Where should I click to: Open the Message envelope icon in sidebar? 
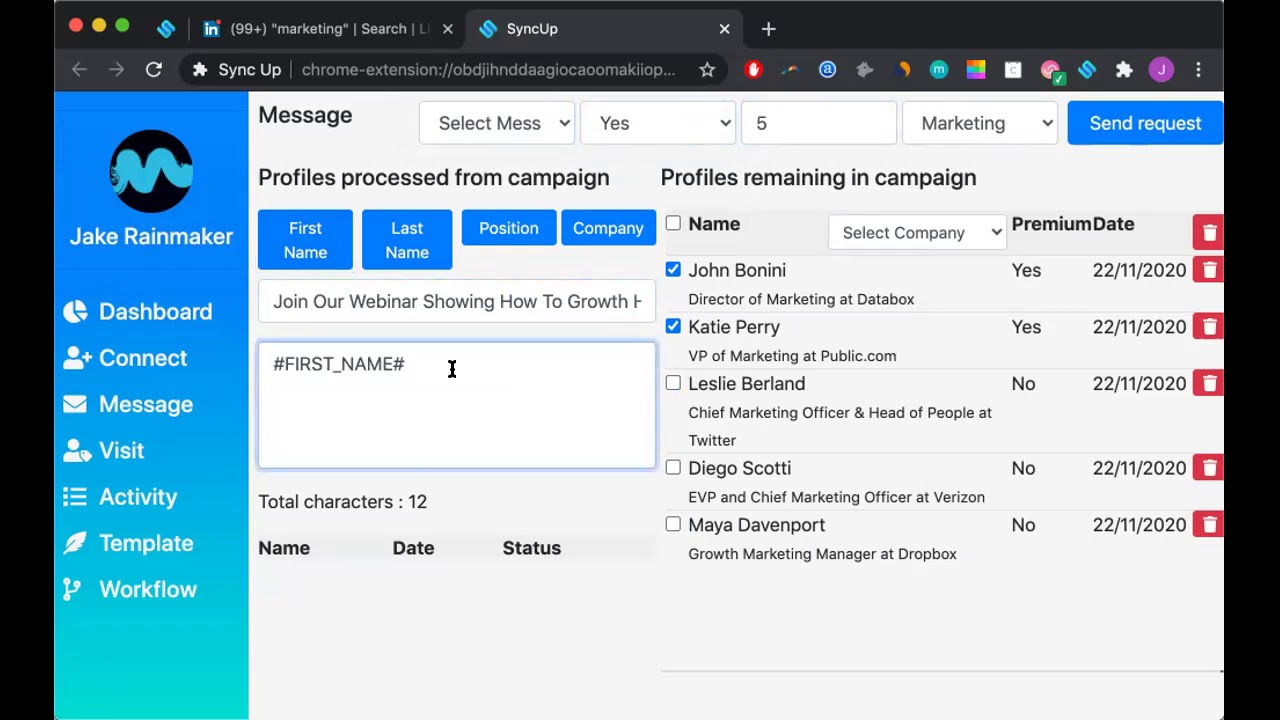click(75, 404)
